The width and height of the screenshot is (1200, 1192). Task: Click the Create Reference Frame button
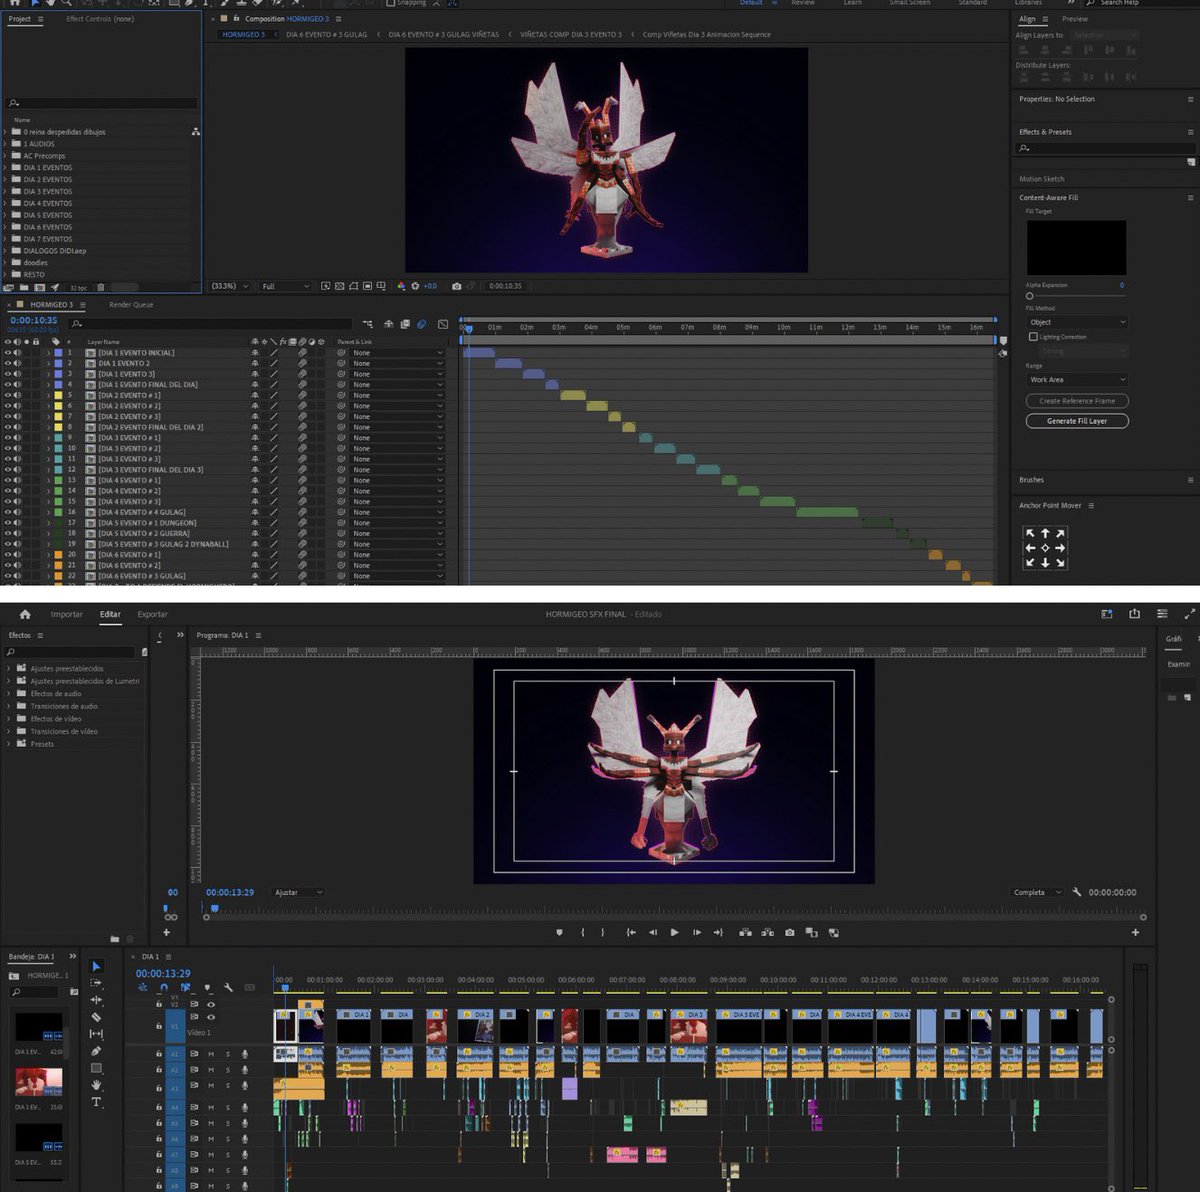click(1077, 401)
